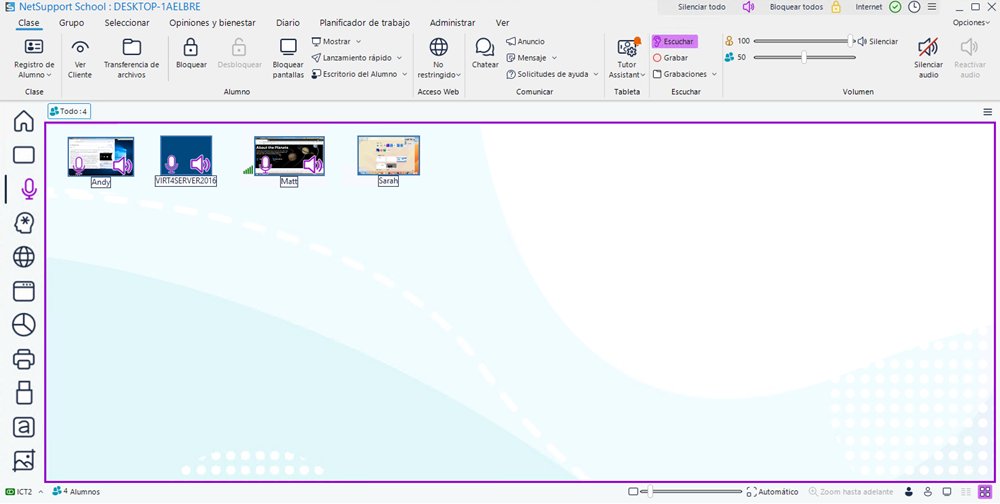Click Andy's microphone icon
1000x504 pixels.
[78, 165]
